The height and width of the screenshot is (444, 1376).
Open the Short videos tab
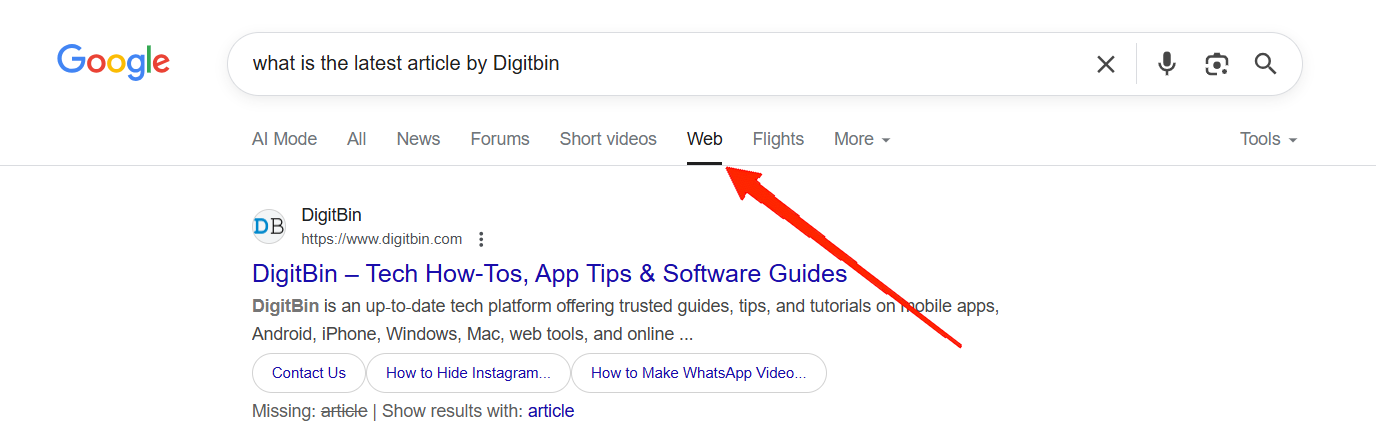coord(608,139)
